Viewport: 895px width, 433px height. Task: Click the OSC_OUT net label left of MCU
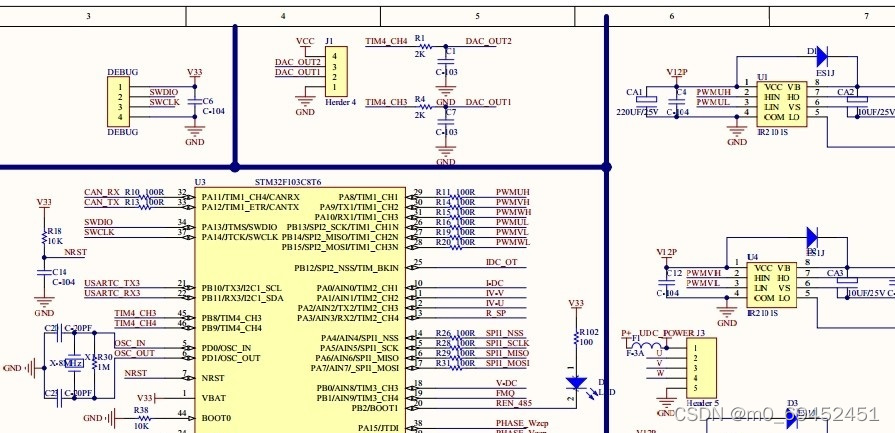[x=135, y=353]
